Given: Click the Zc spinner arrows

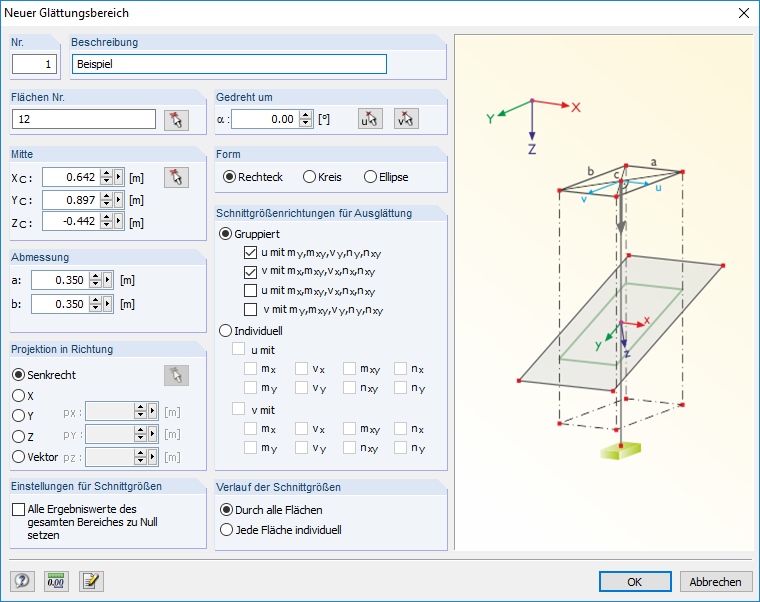Looking at the screenshot, I should [107, 221].
